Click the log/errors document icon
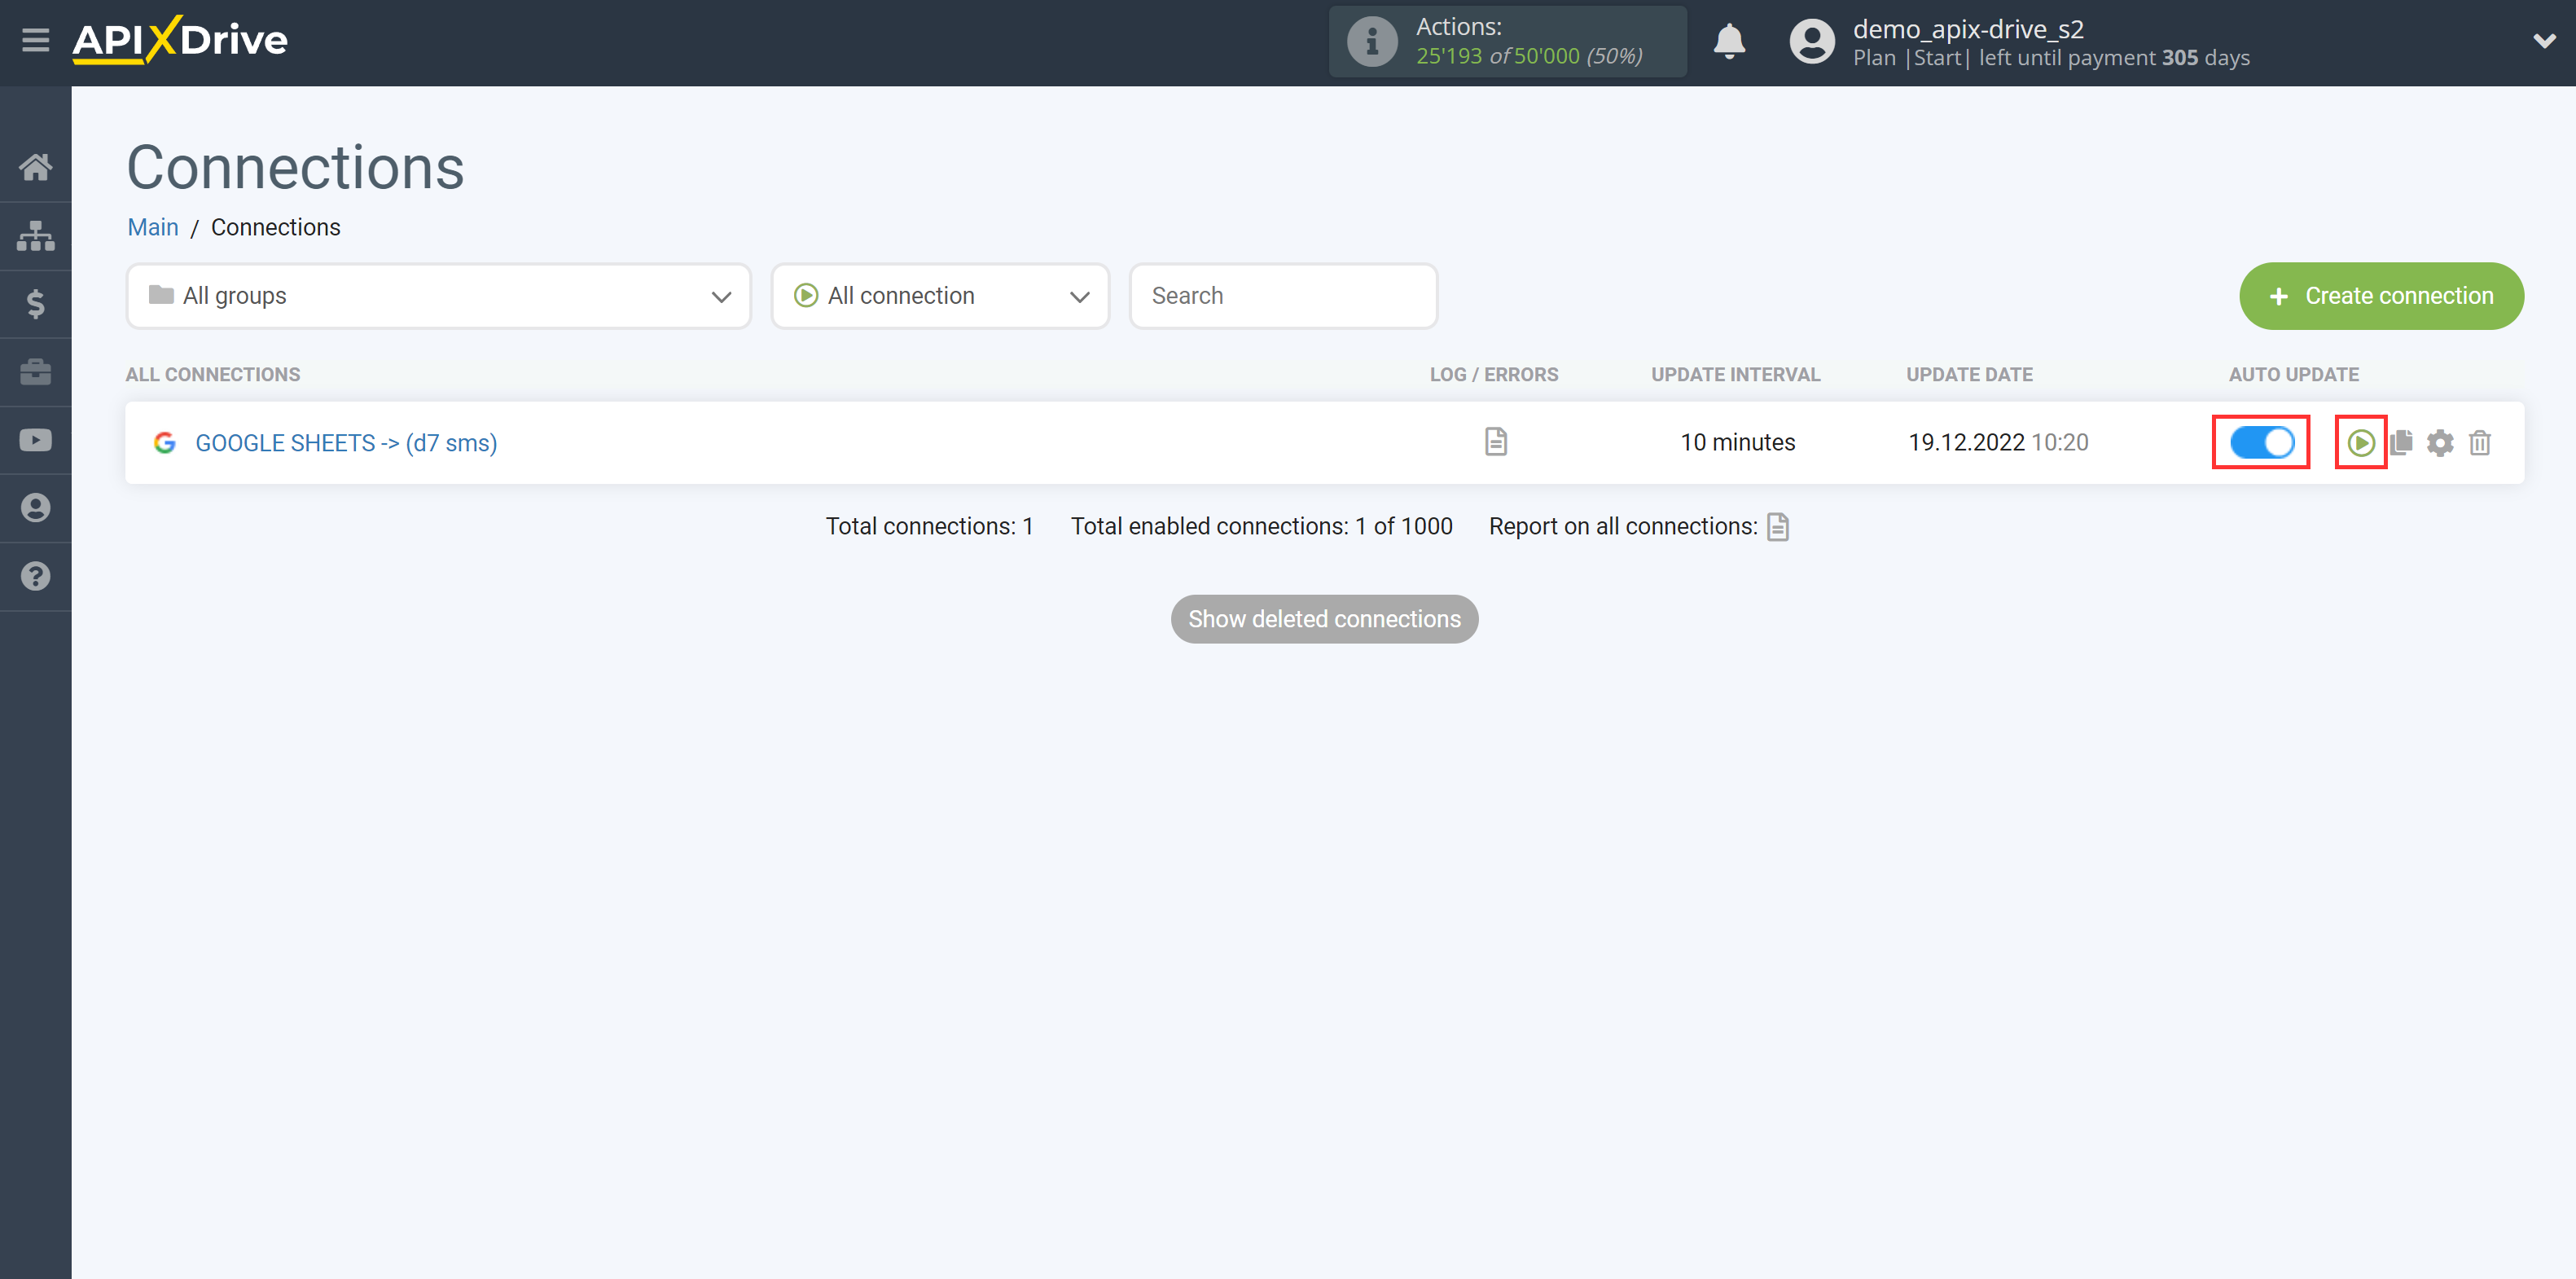 [x=1495, y=442]
